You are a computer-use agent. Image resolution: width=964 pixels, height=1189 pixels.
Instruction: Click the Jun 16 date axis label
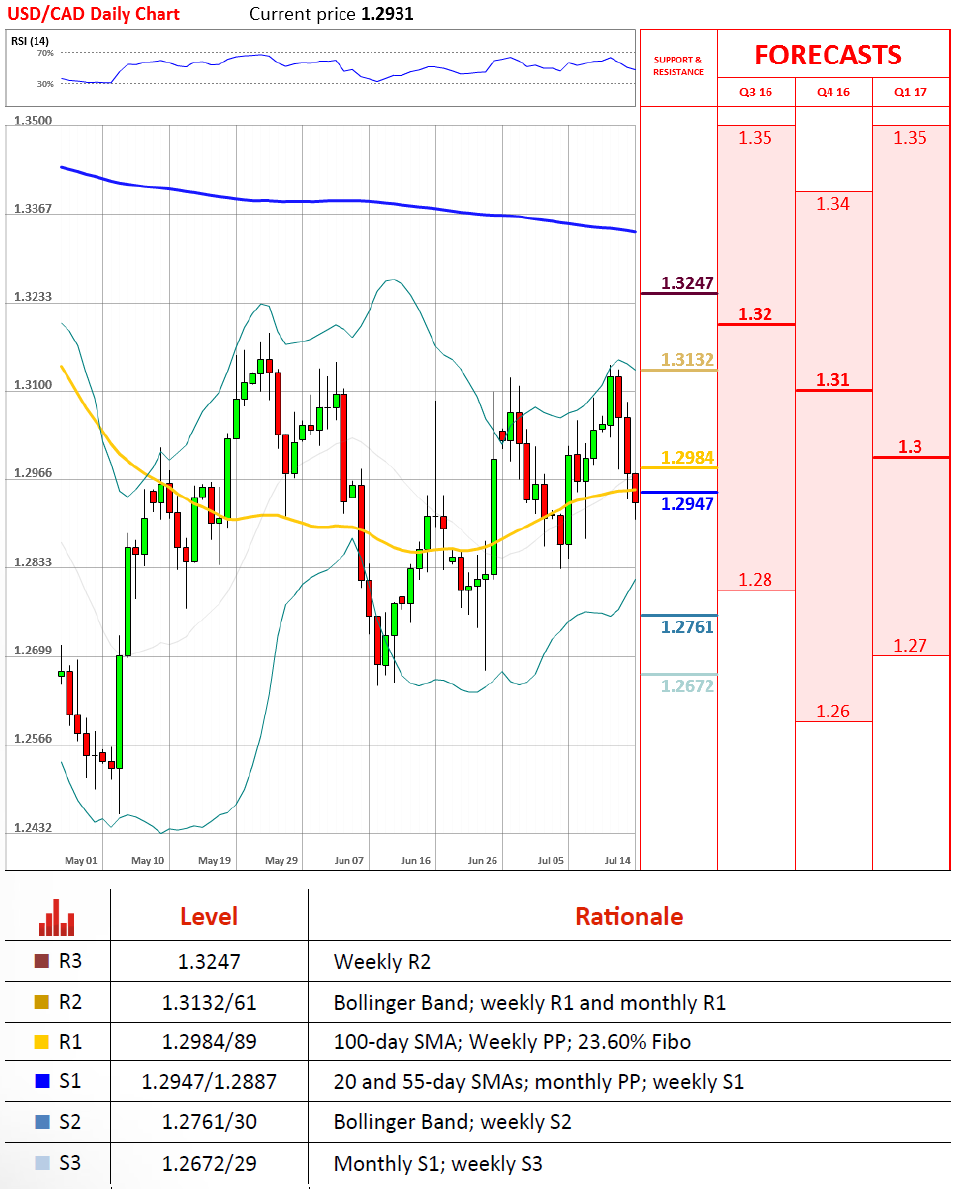point(415,860)
